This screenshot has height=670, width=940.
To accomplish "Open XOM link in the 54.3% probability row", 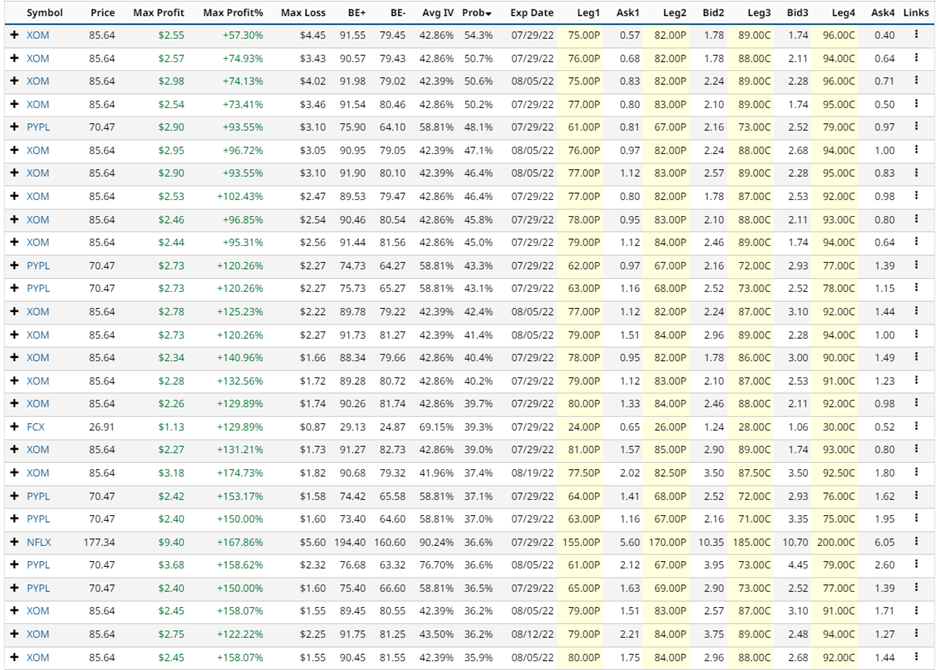I will tap(38, 35).
